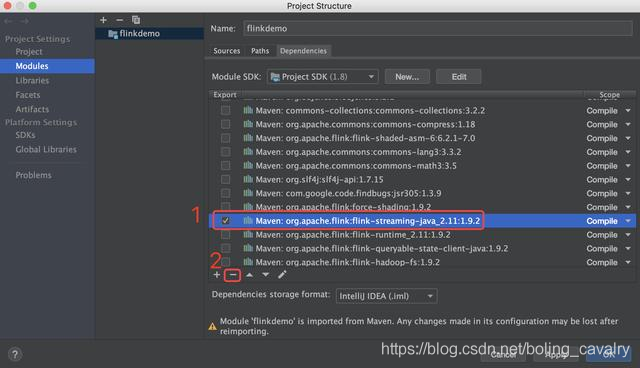Image resolution: width=640 pixels, height=368 pixels.
Task: Click the New... SDK button
Action: tap(407, 77)
